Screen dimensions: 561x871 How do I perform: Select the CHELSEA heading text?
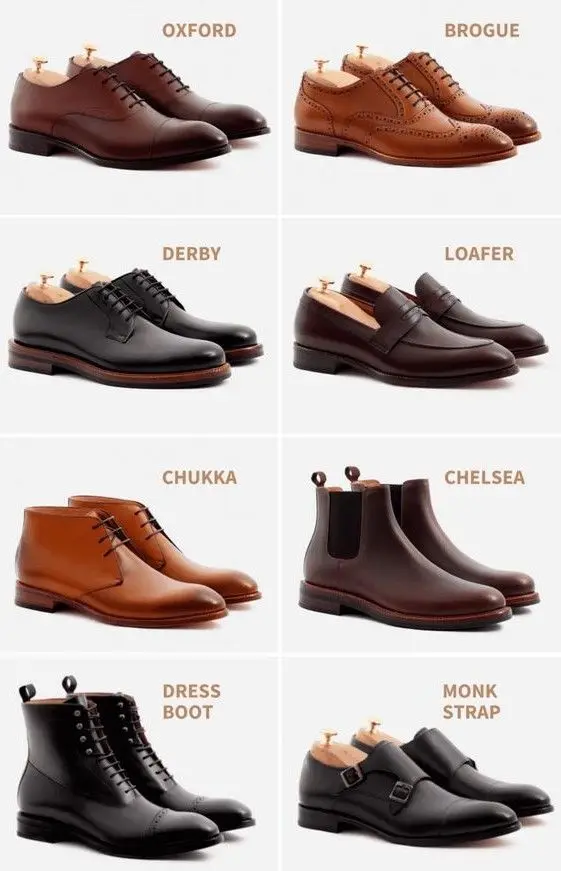coord(484,477)
